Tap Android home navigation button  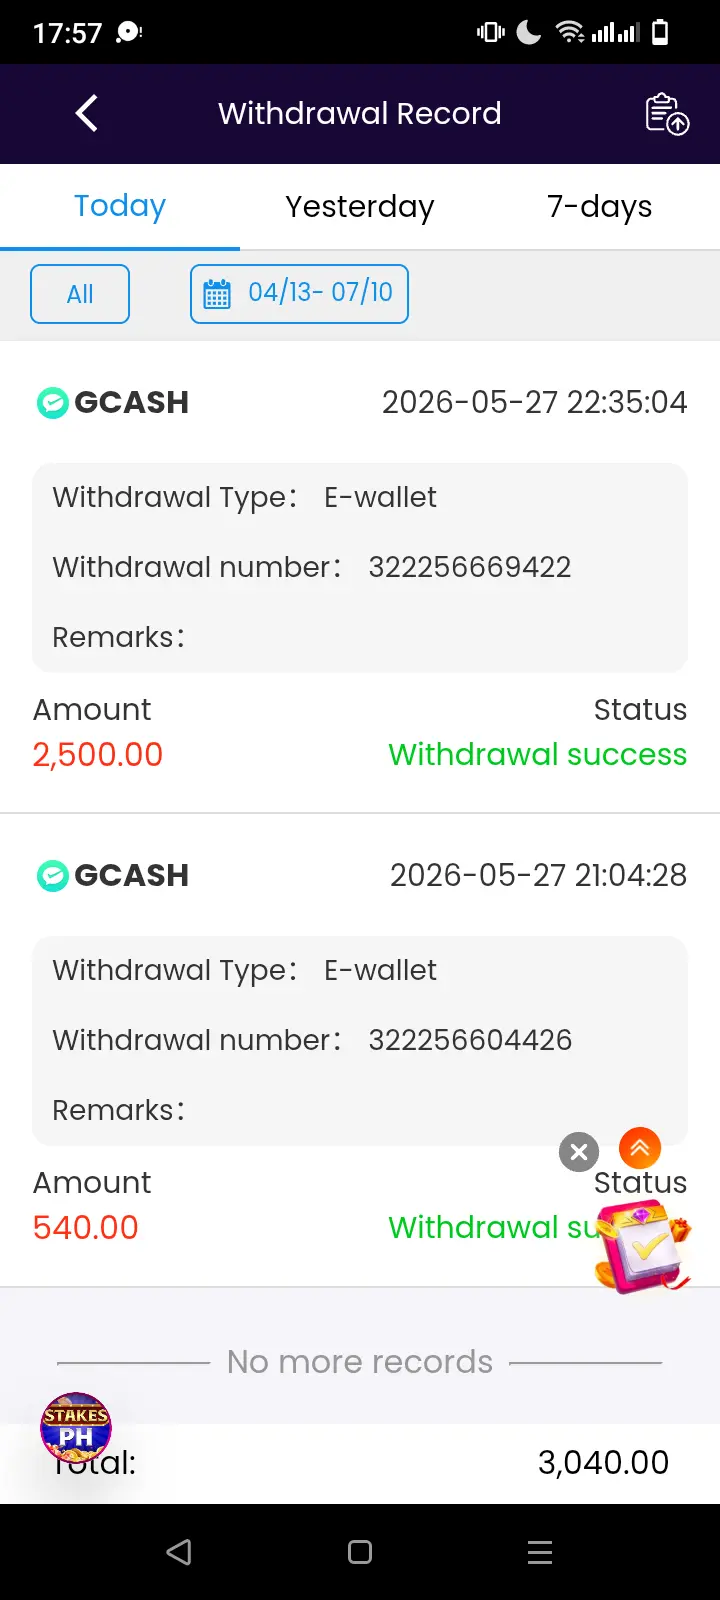tap(360, 1552)
